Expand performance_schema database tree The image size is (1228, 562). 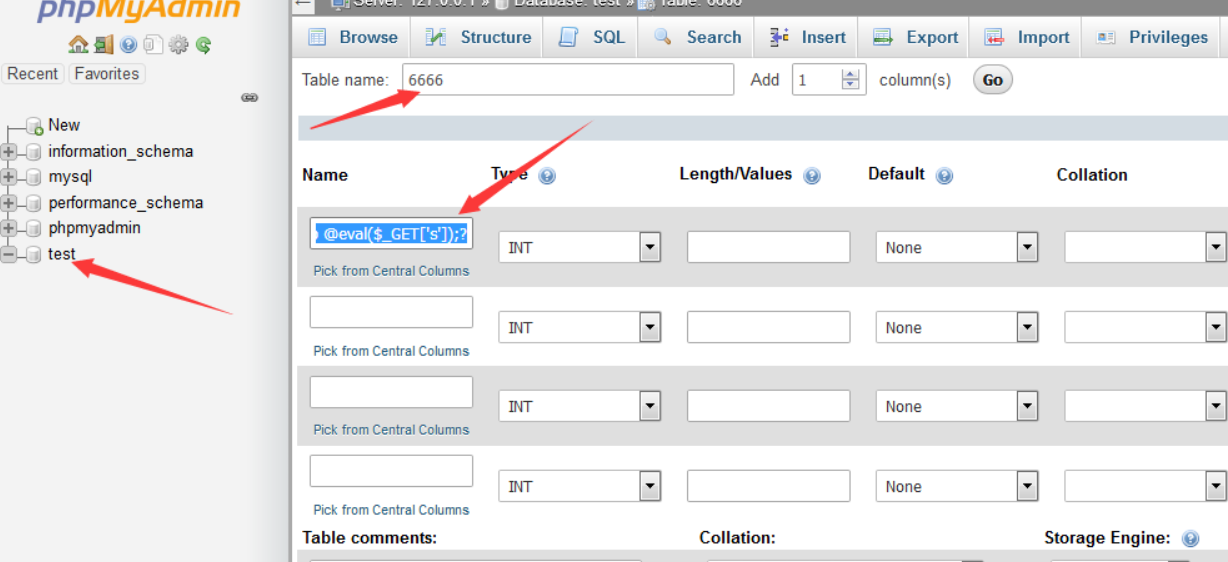[x=10, y=203]
